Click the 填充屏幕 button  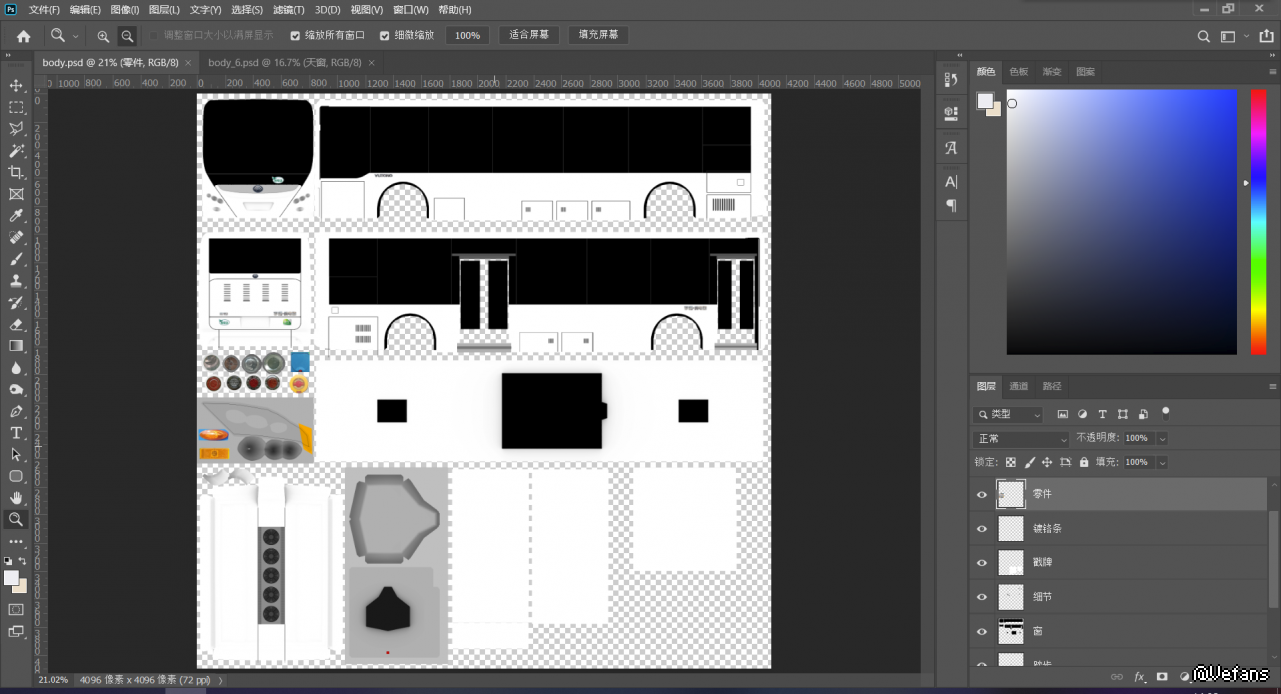pyautogui.click(x=599, y=35)
